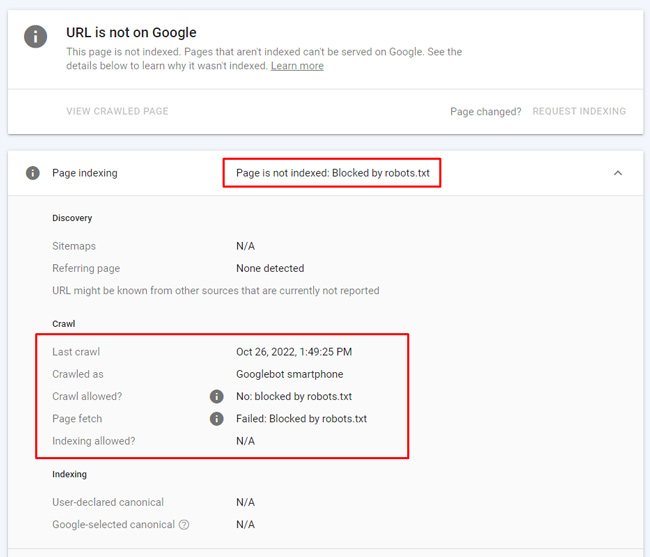Image resolution: width=650 pixels, height=557 pixels.
Task: Click Failed: Blocked by robots.txt value
Action: coord(301,419)
